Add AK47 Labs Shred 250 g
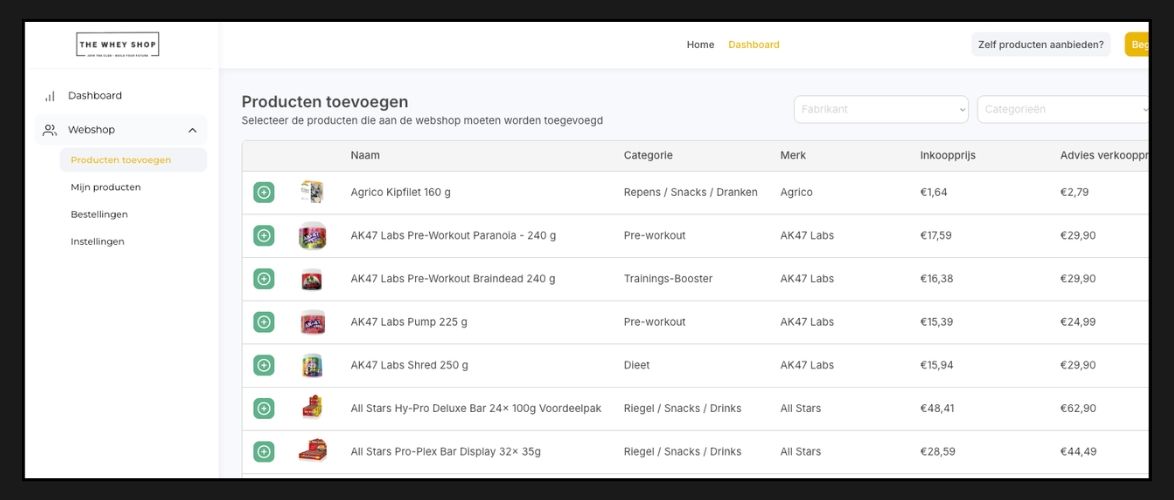The image size is (1174, 500). pyautogui.click(x=264, y=365)
